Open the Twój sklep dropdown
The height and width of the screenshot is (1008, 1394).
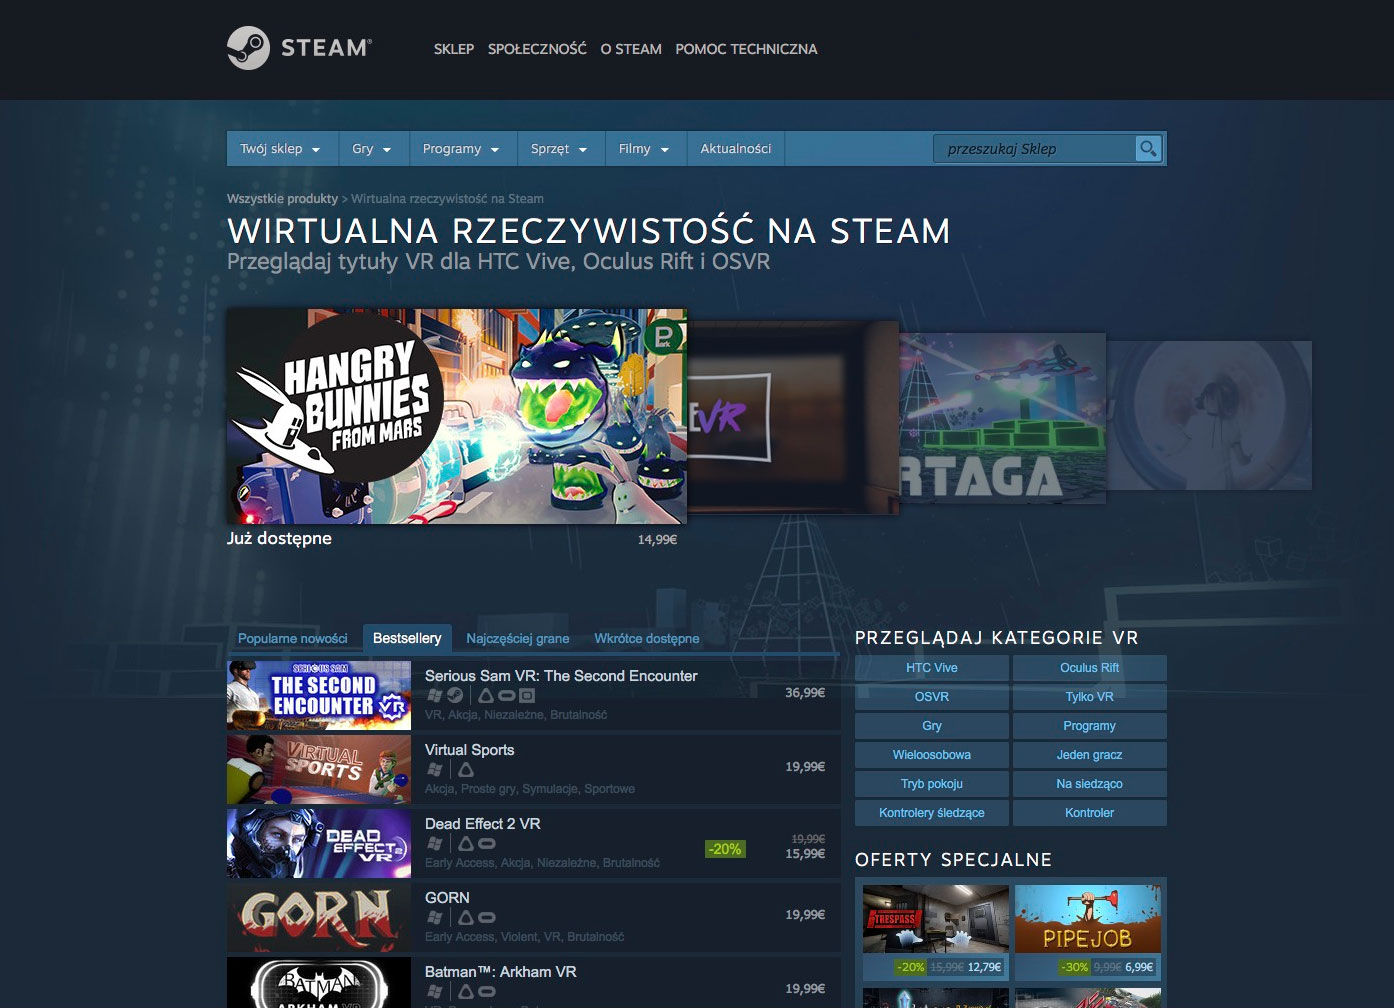tap(281, 149)
